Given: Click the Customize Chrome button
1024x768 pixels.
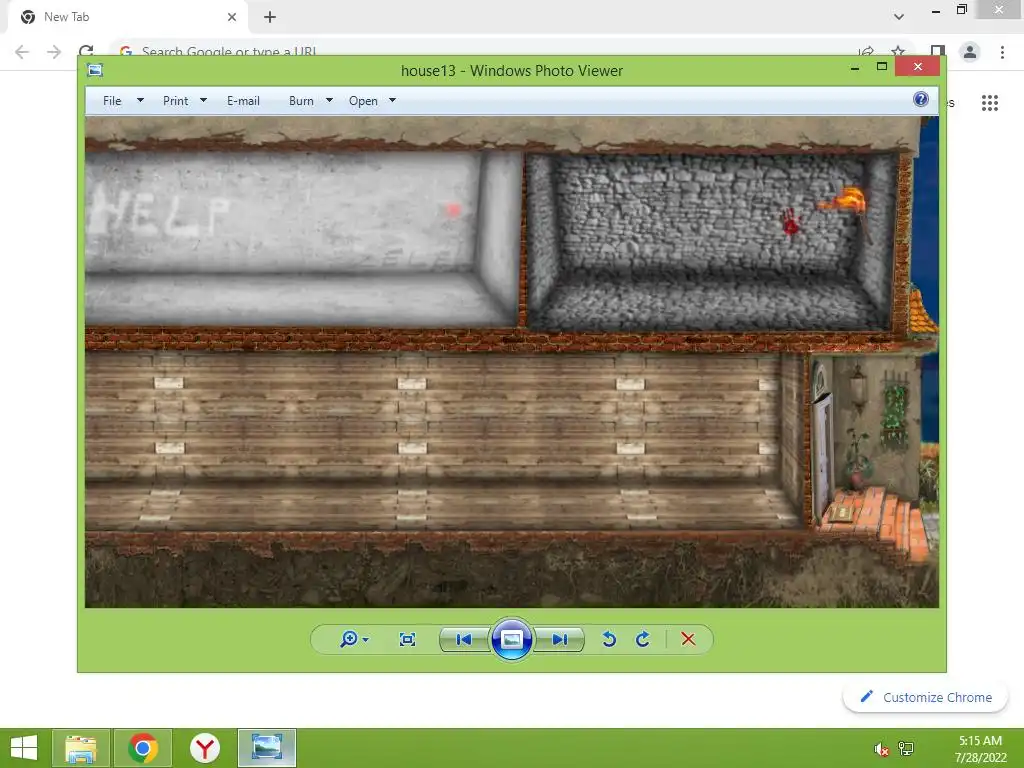Looking at the screenshot, I should pyautogui.click(x=925, y=697).
